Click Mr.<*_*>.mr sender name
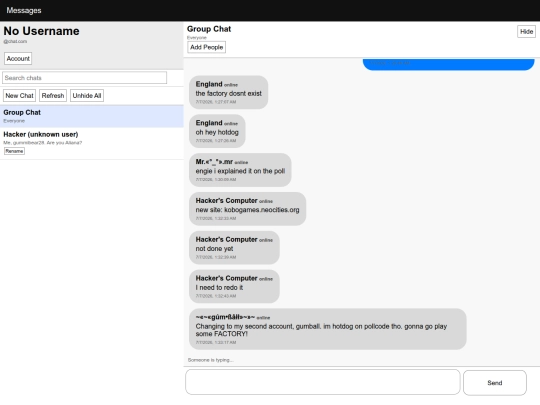The width and height of the screenshot is (540, 405). [214, 162]
